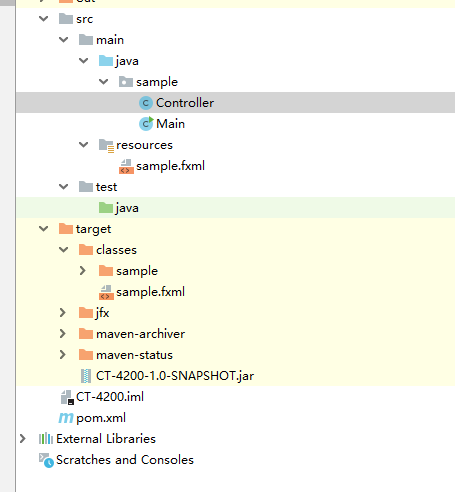The height and width of the screenshot is (492, 455).
Task: Select the classes folder label
Action: pyautogui.click(x=116, y=250)
